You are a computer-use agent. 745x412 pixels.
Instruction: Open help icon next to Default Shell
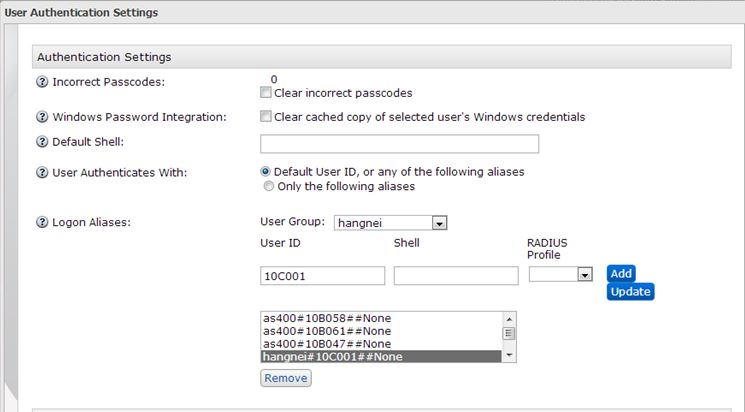pyautogui.click(x=42, y=143)
